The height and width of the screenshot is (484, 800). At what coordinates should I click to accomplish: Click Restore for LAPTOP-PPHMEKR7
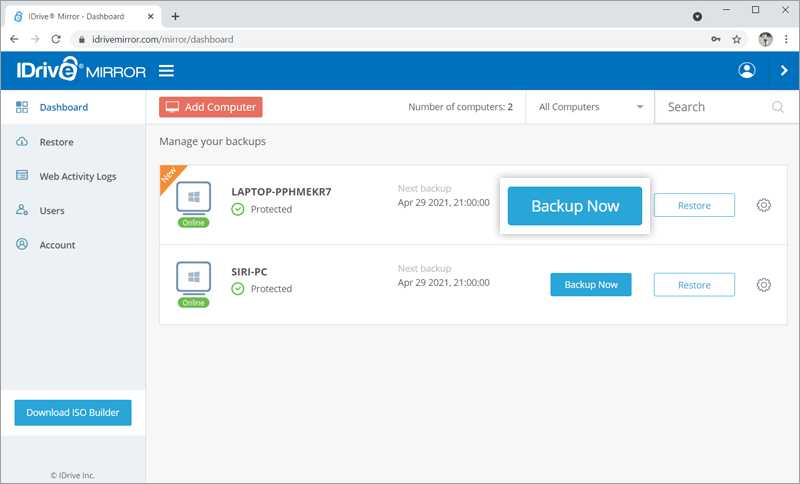click(694, 205)
